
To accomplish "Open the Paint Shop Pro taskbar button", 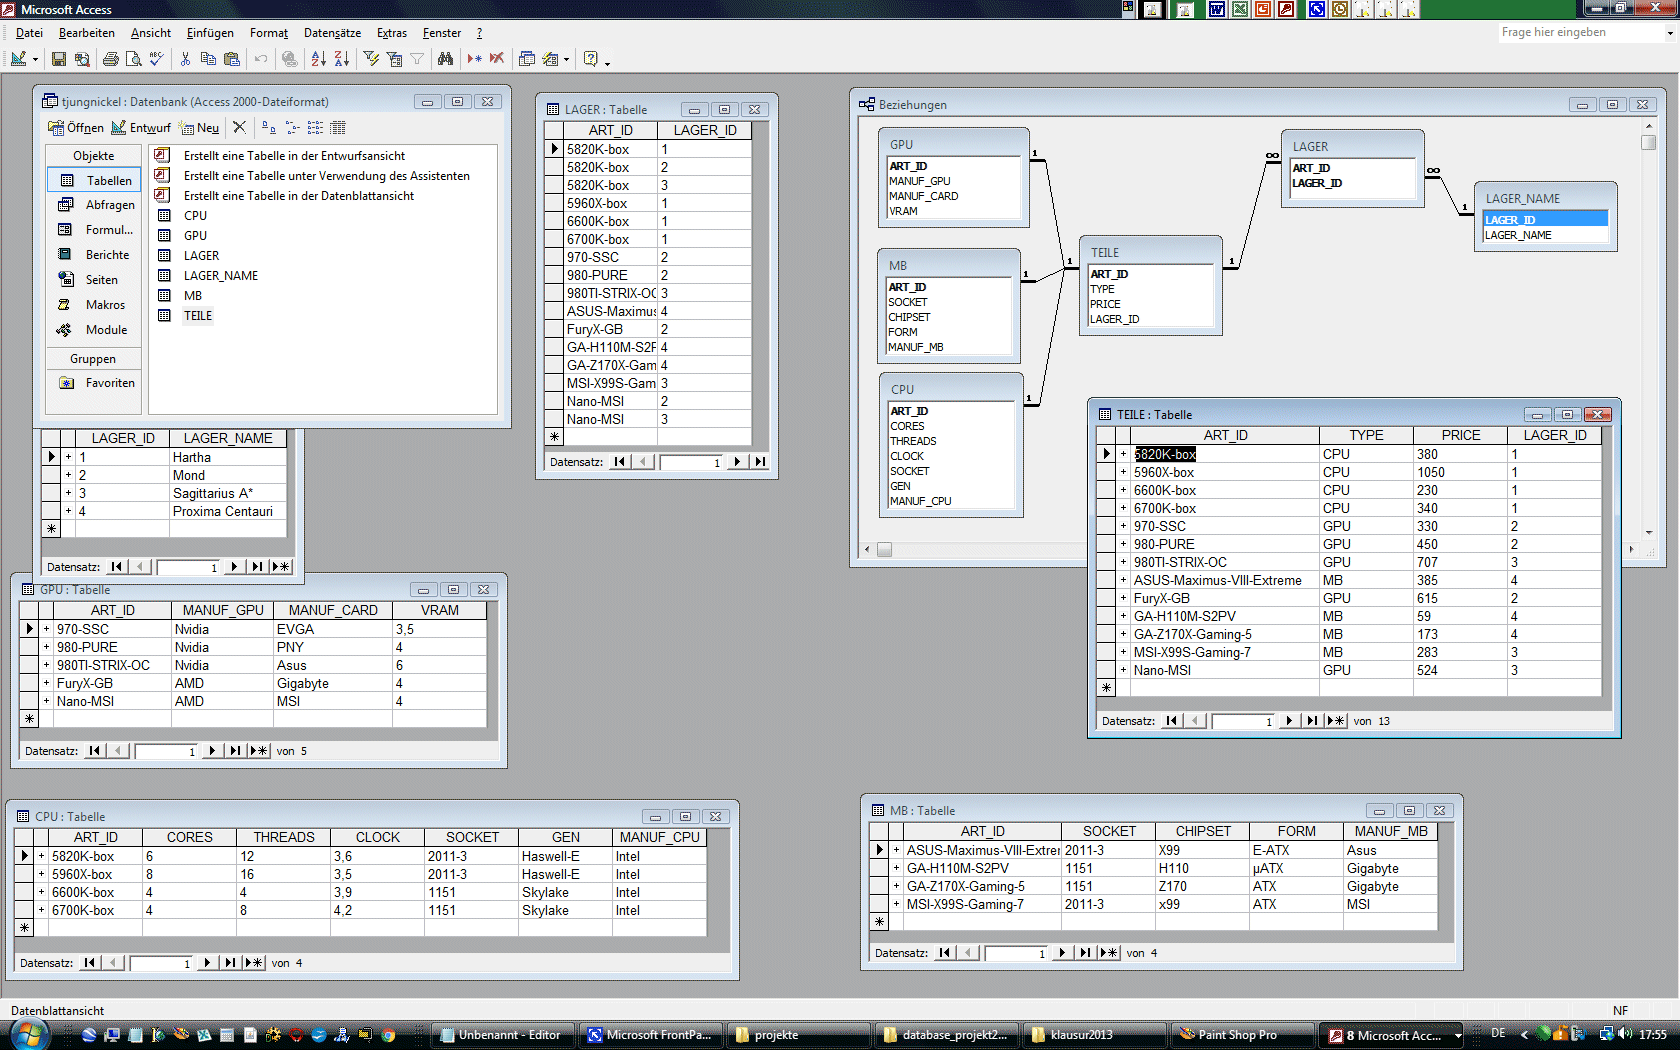I will point(1240,1034).
